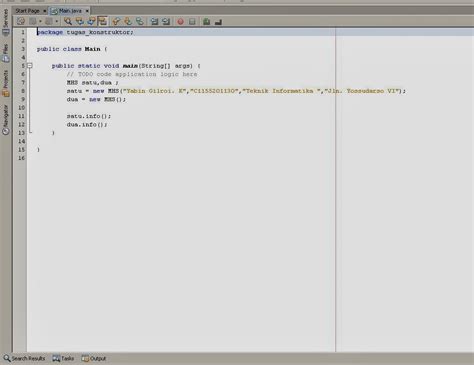Click Shift Line Right icon
474x365 pixels.
point(166,22)
